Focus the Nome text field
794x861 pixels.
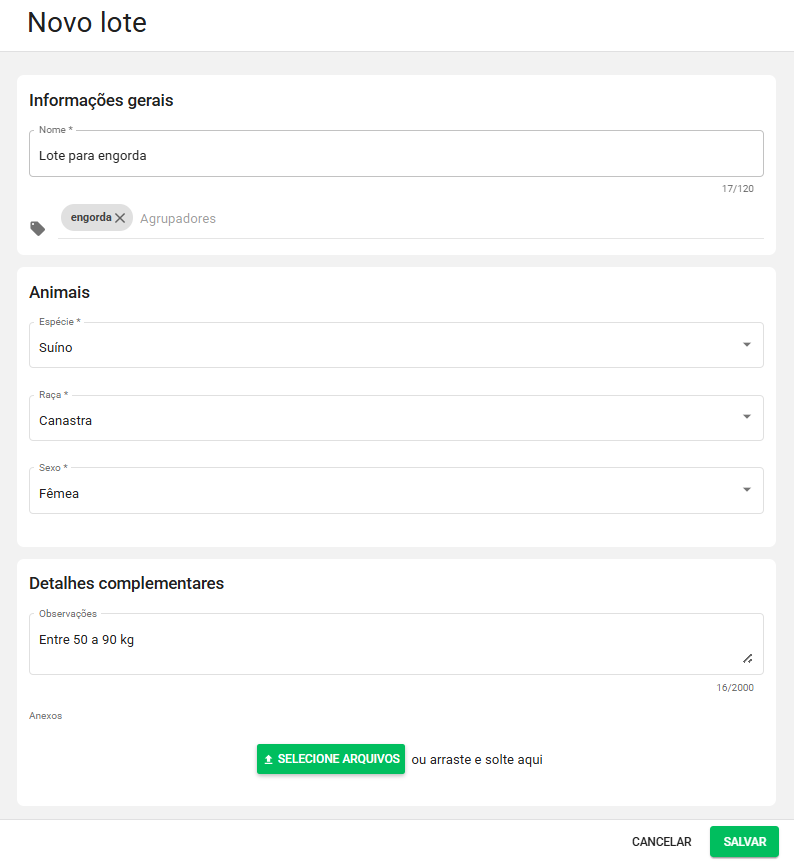coord(395,155)
